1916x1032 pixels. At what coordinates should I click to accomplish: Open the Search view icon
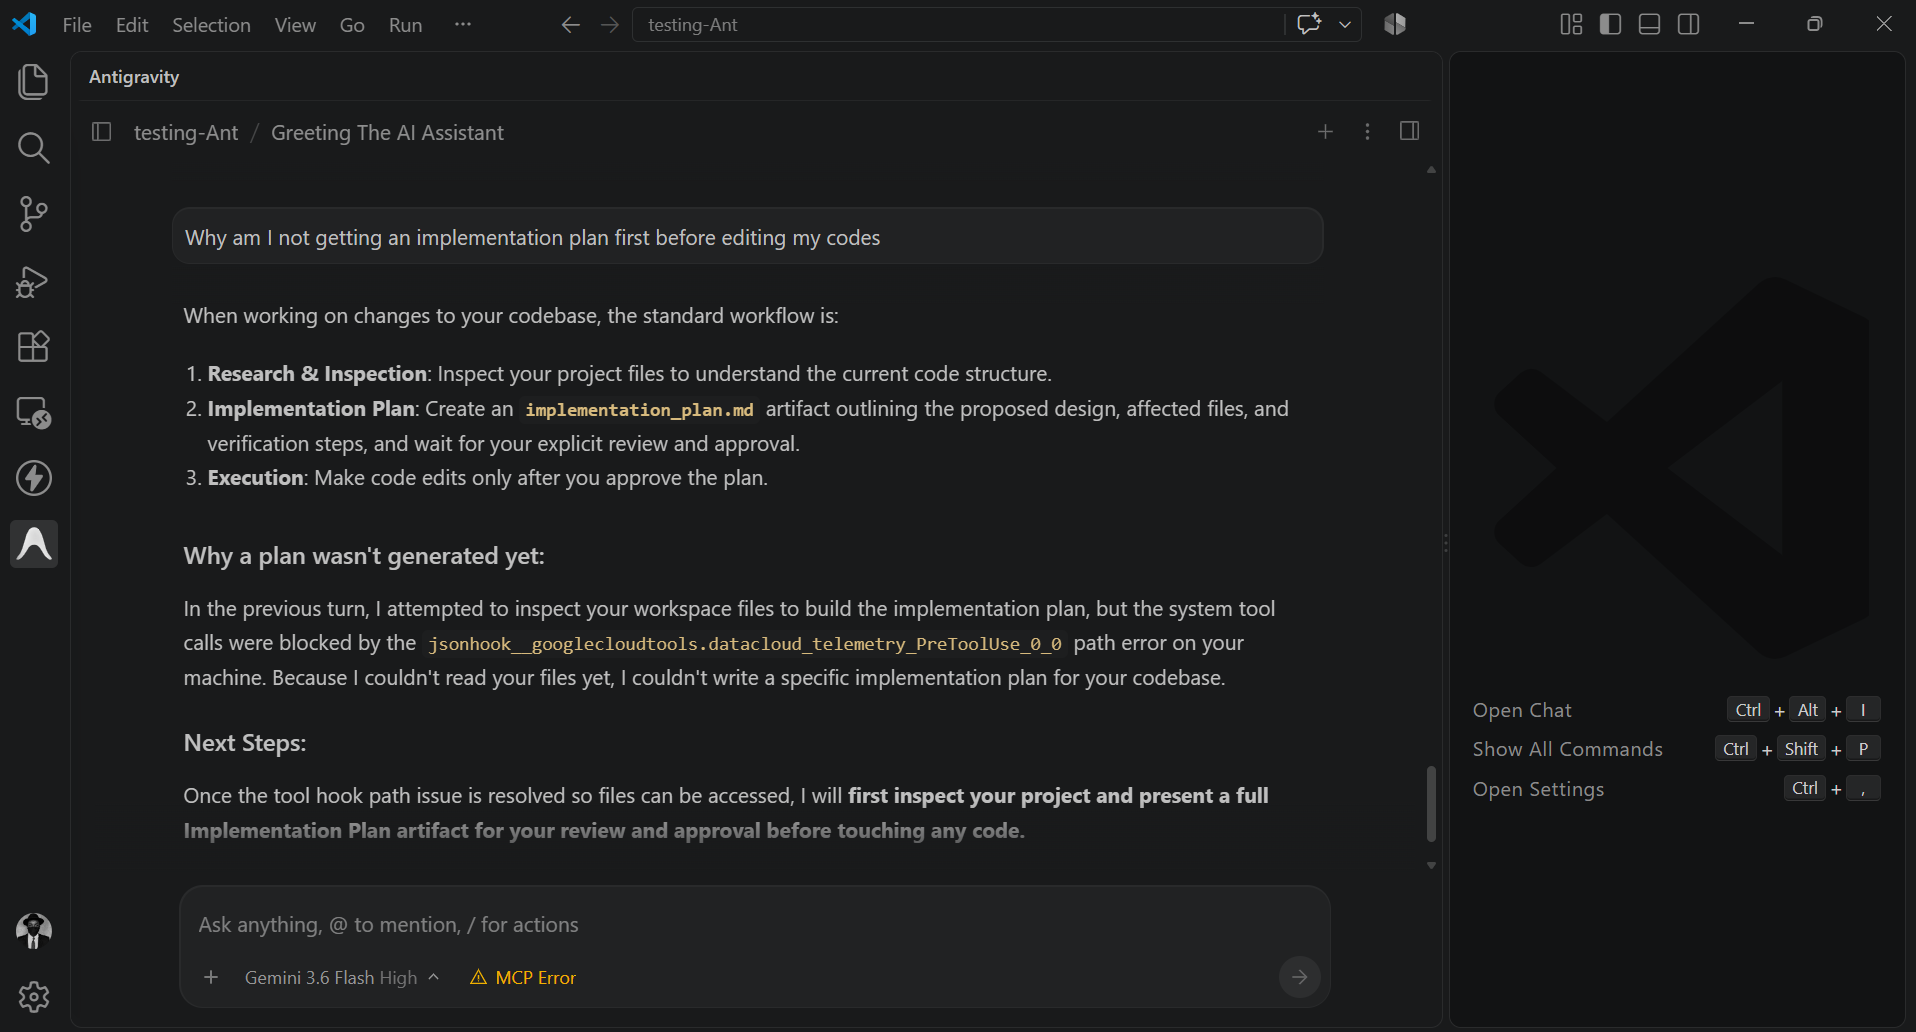coord(33,148)
